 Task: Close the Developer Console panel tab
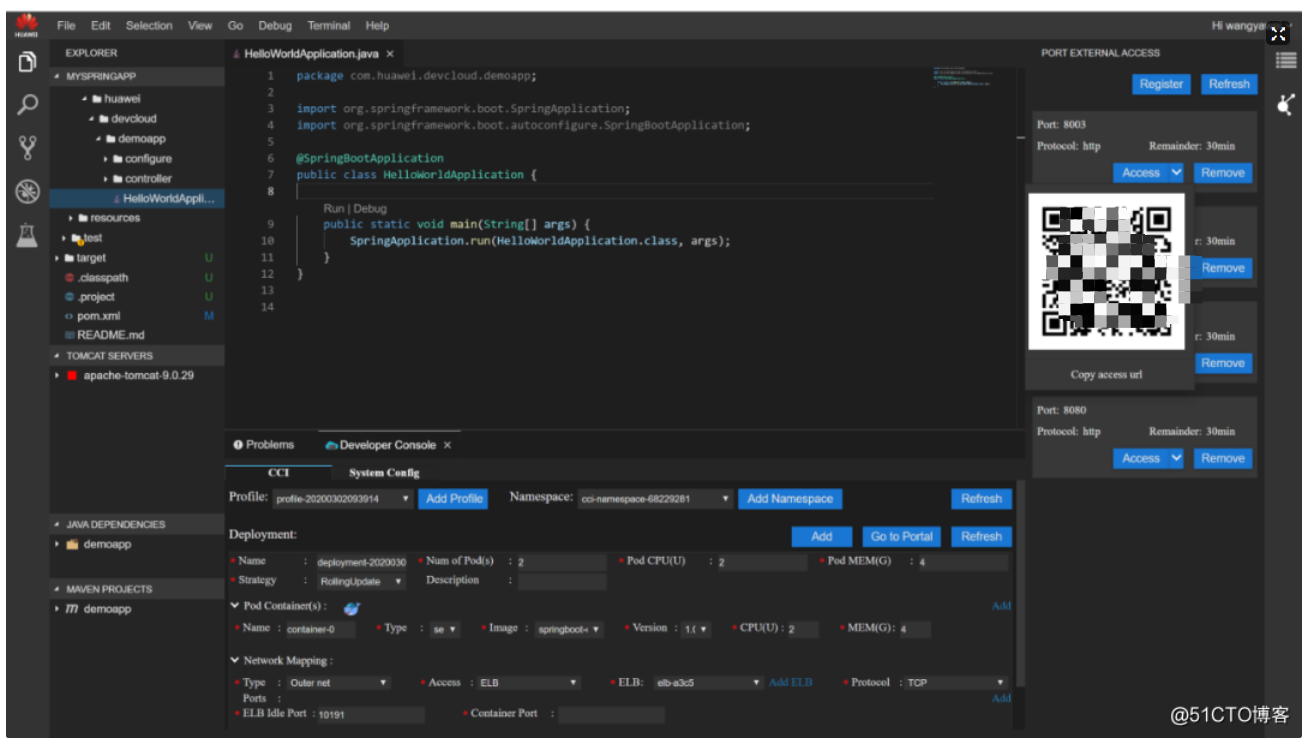point(447,445)
